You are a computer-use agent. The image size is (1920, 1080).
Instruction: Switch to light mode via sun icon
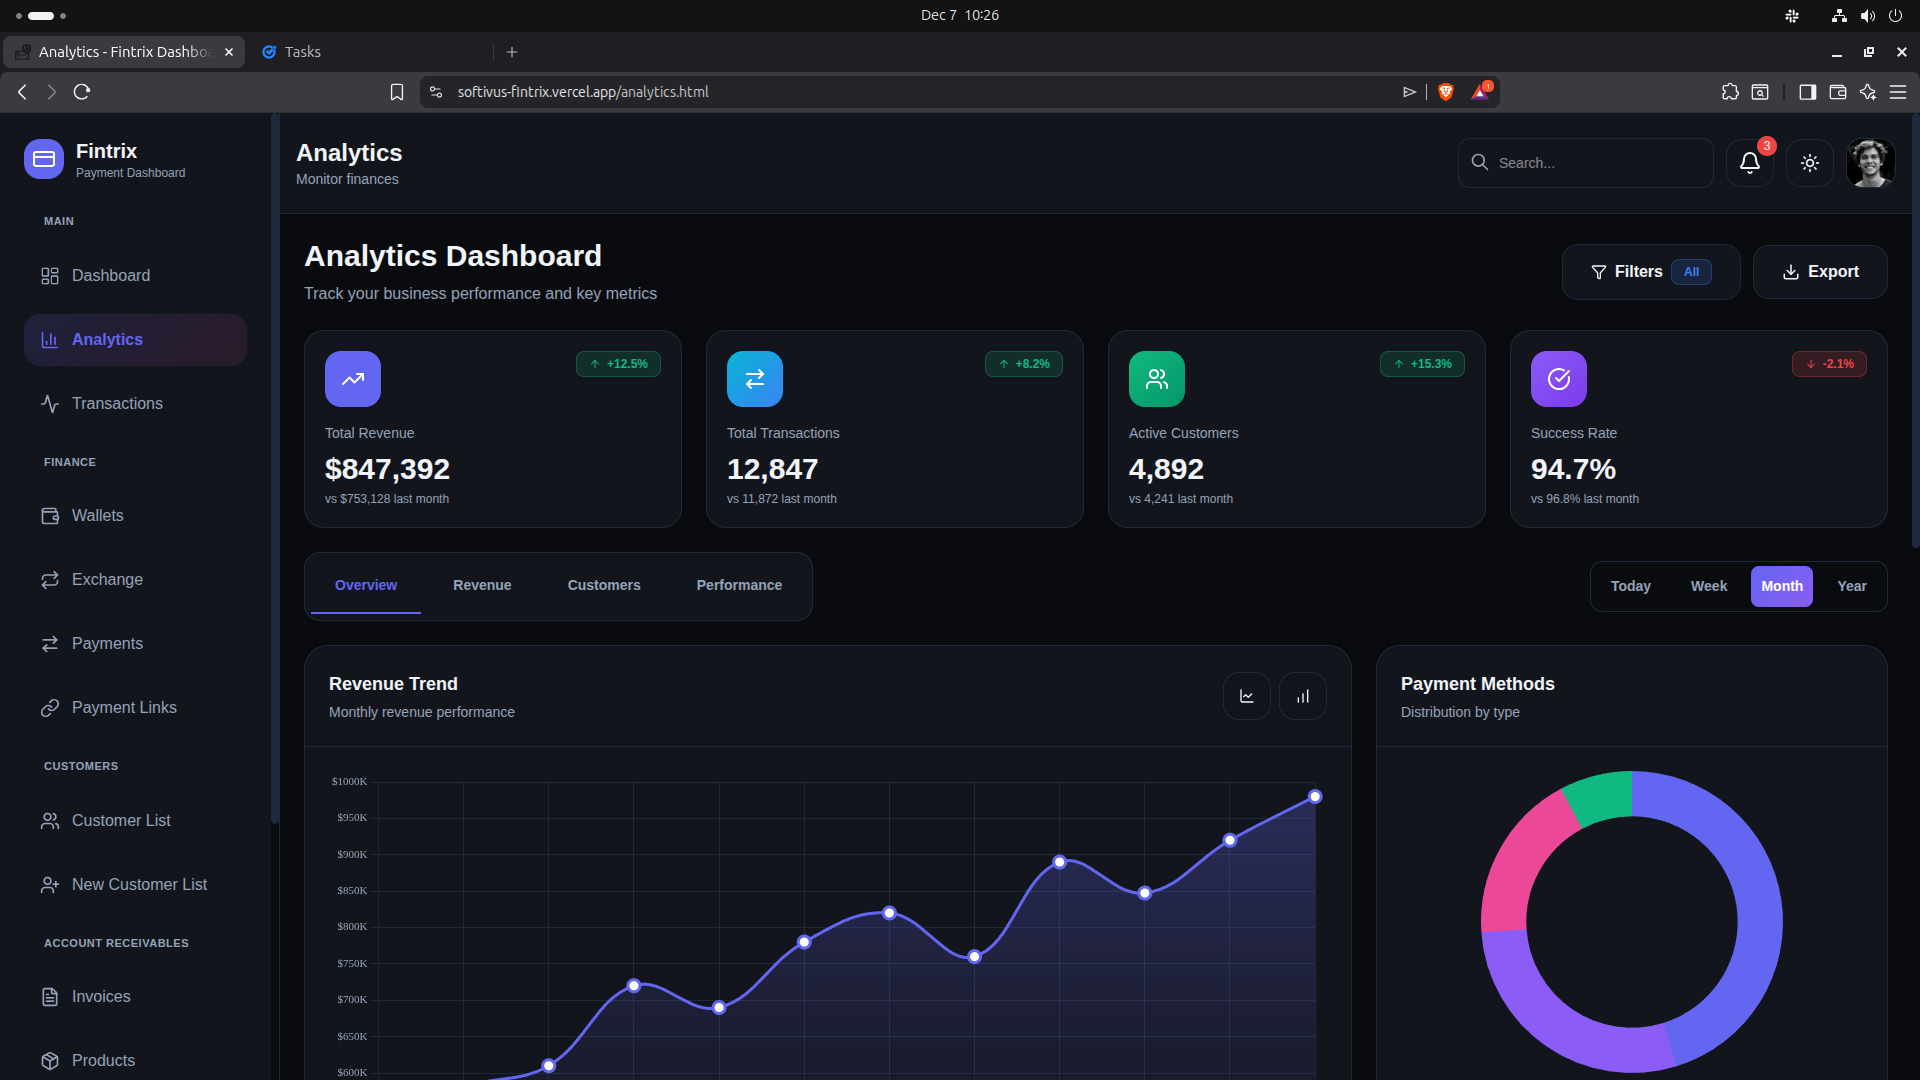(x=1809, y=162)
